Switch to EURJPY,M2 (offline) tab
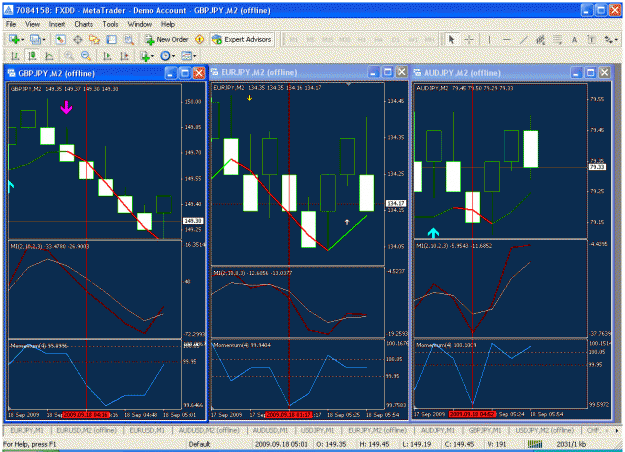Viewport: 625px width, 452px height. pos(378,430)
